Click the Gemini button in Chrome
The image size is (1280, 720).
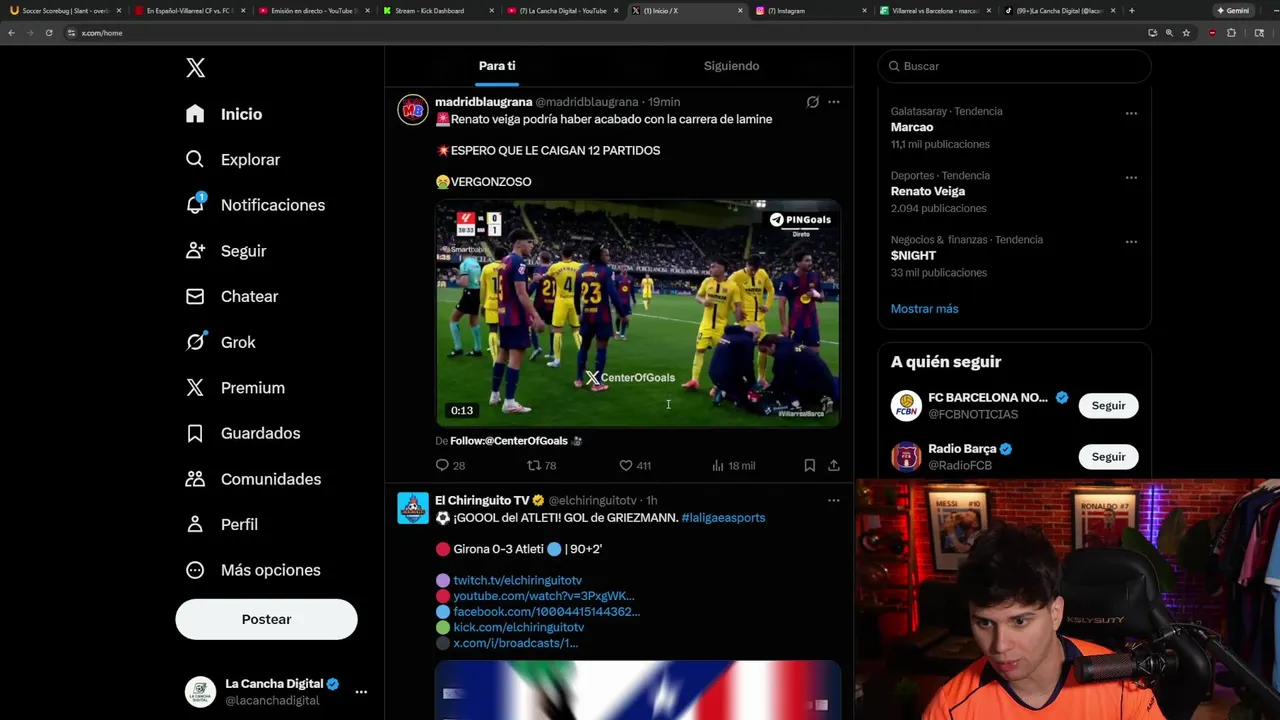tap(1233, 11)
